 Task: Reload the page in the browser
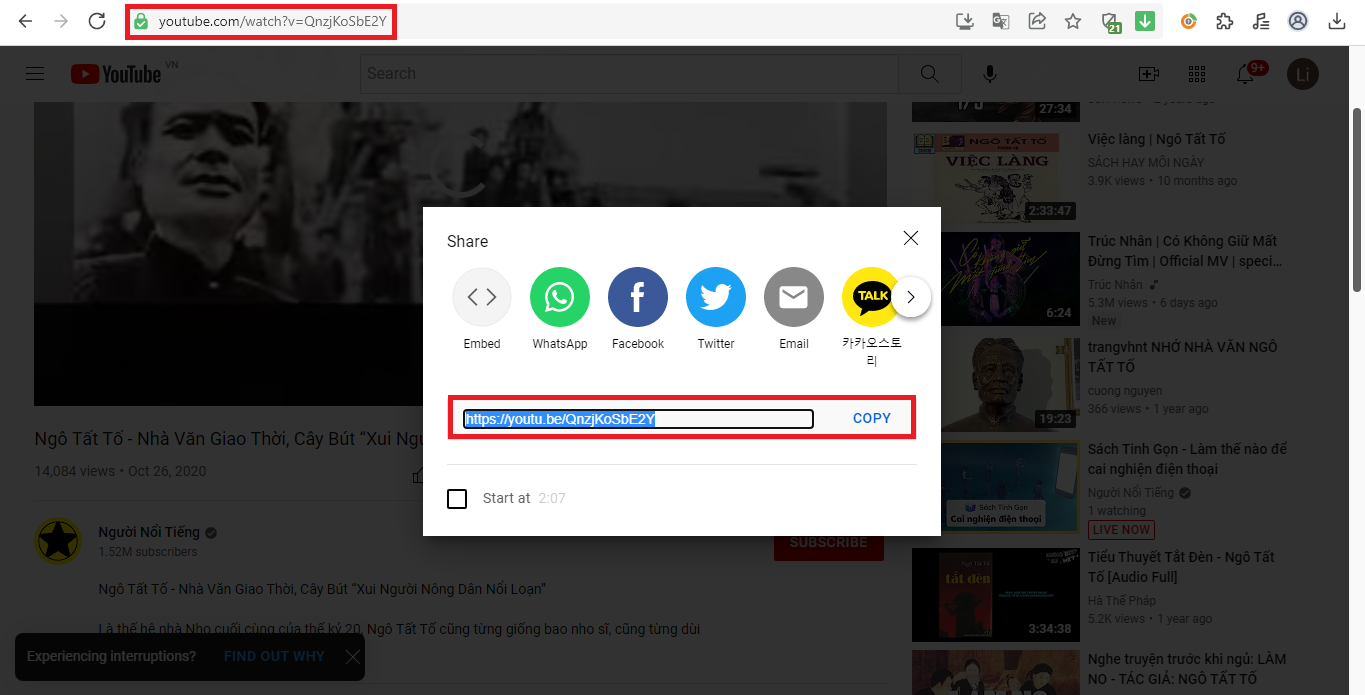click(x=97, y=21)
